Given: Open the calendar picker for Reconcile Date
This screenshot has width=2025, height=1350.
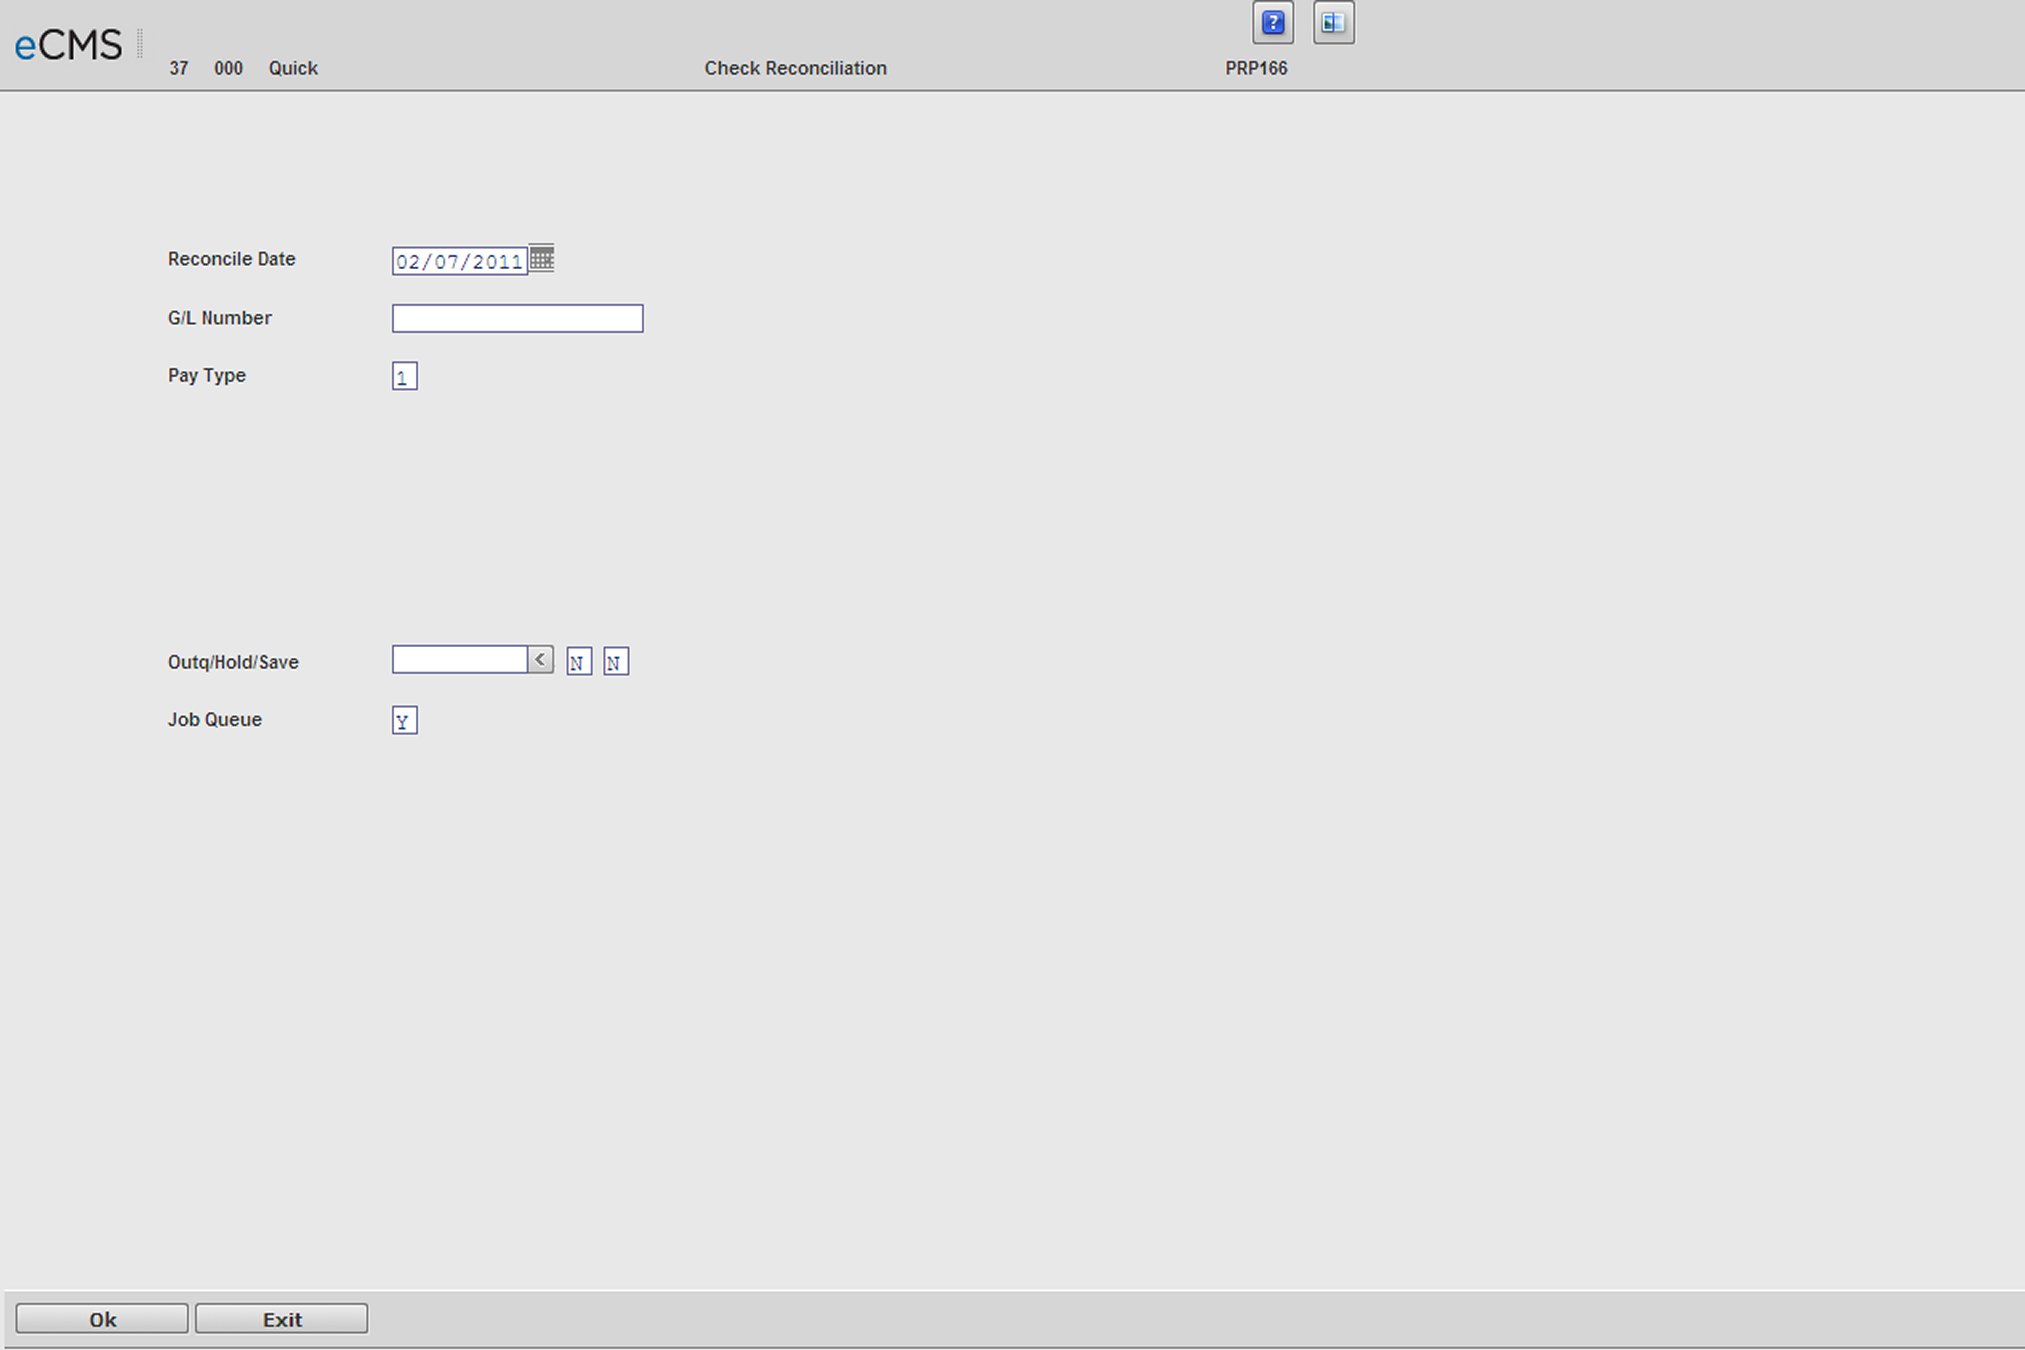Looking at the screenshot, I should pos(541,258).
